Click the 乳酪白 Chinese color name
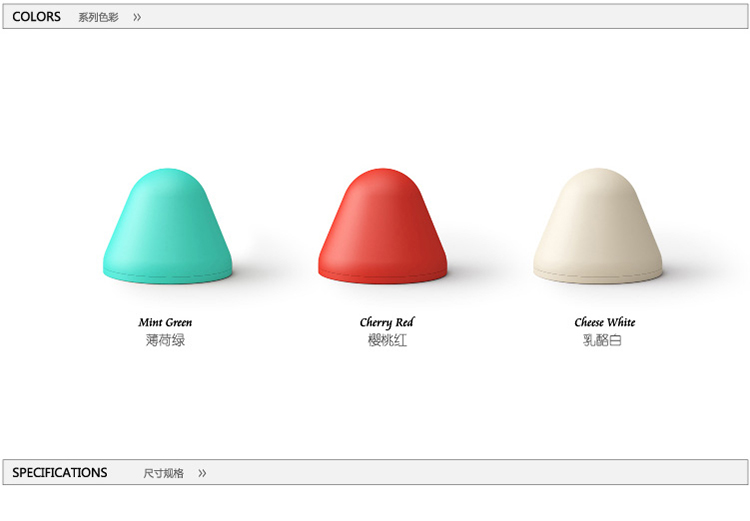The image size is (750, 521). click(x=603, y=340)
